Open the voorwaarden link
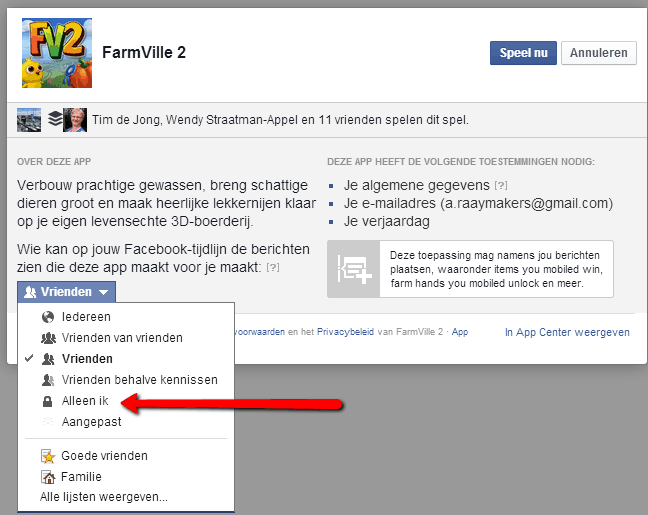 260,332
